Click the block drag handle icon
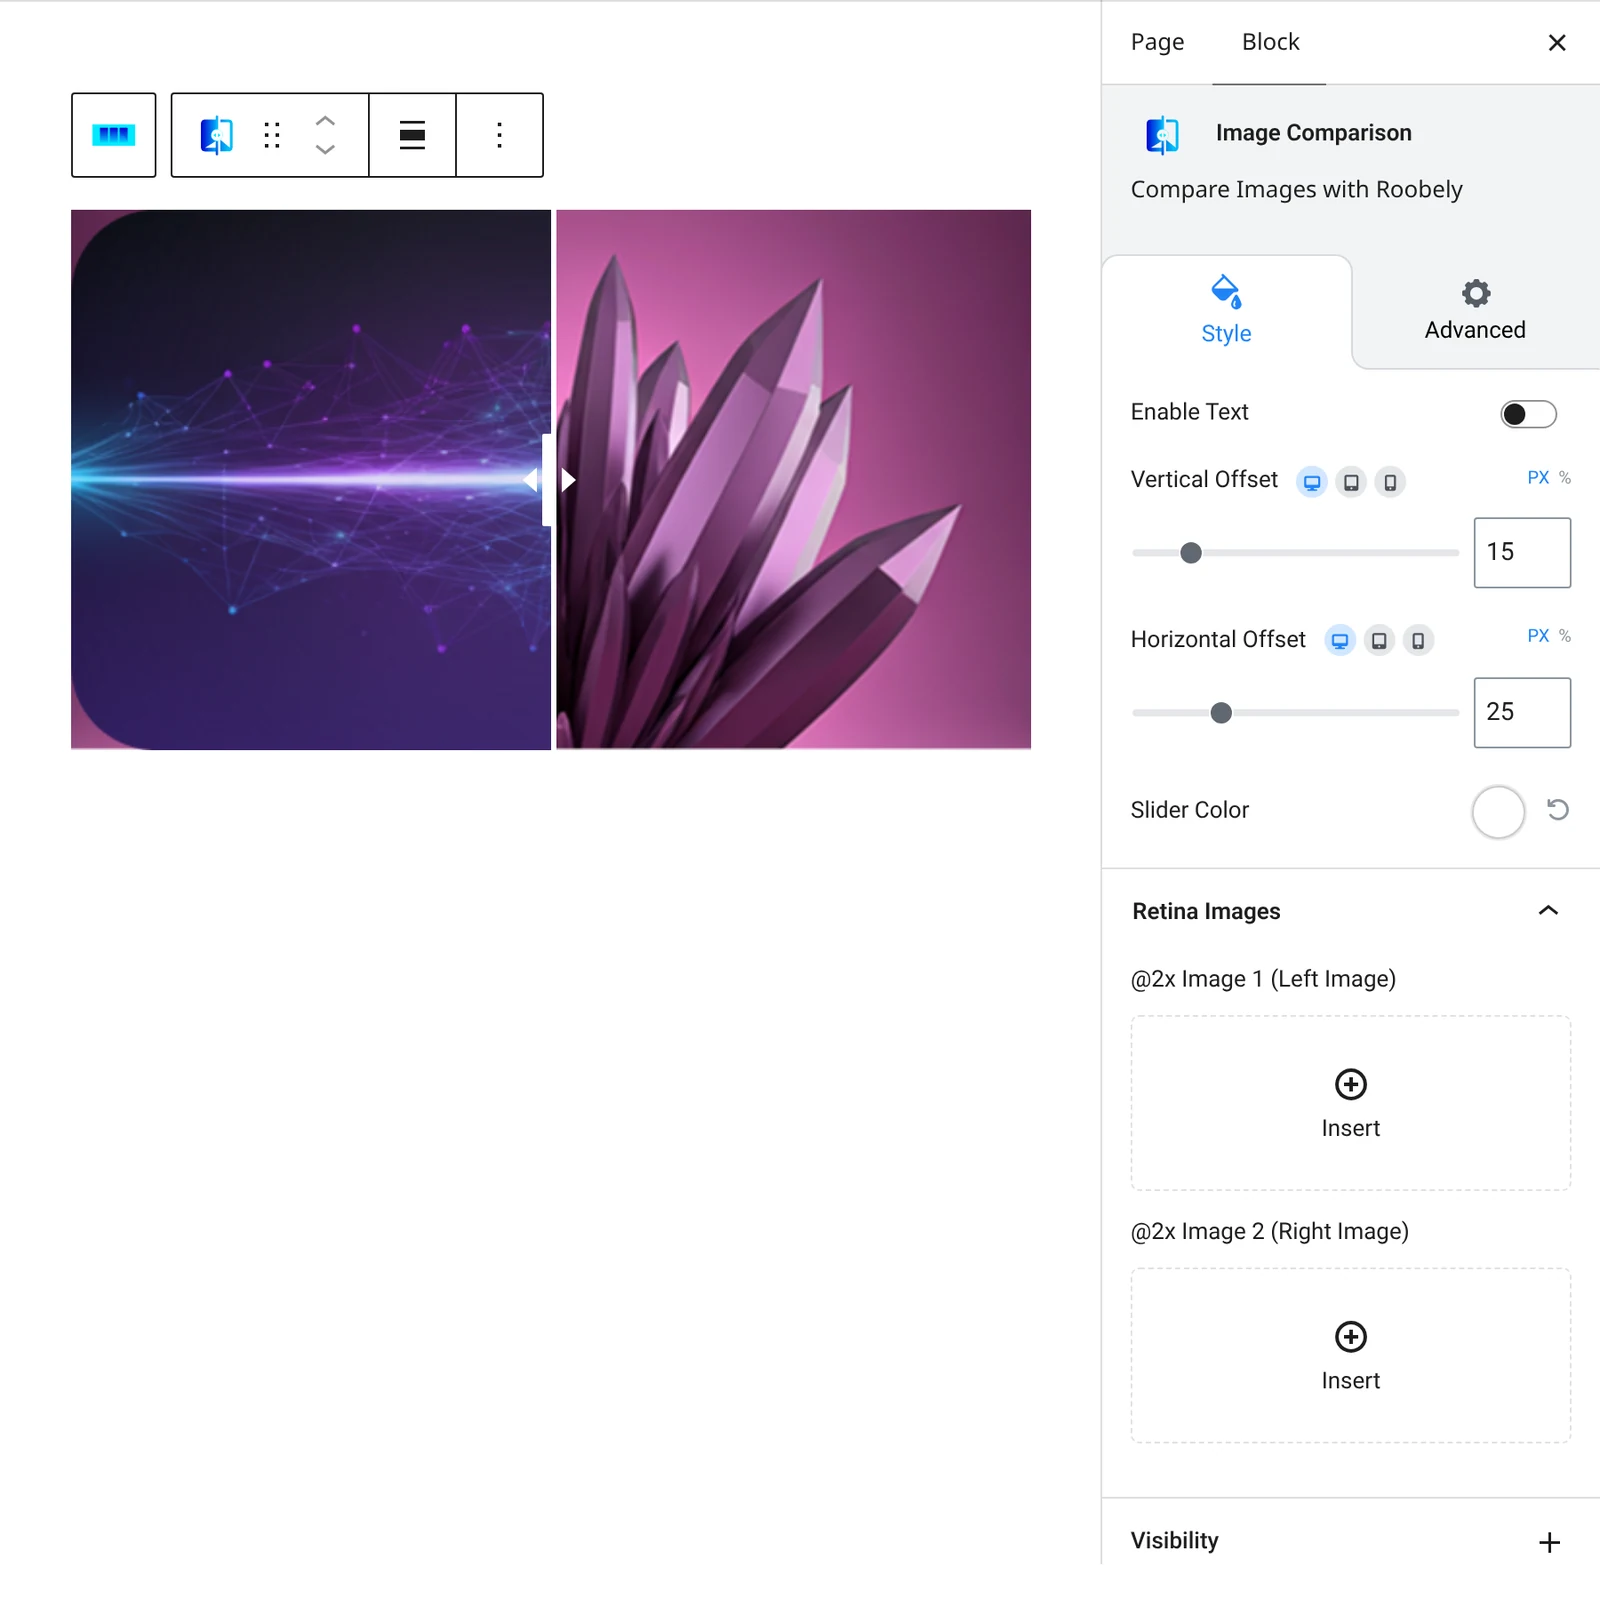The height and width of the screenshot is (1623, 1600). coord(272,135)
